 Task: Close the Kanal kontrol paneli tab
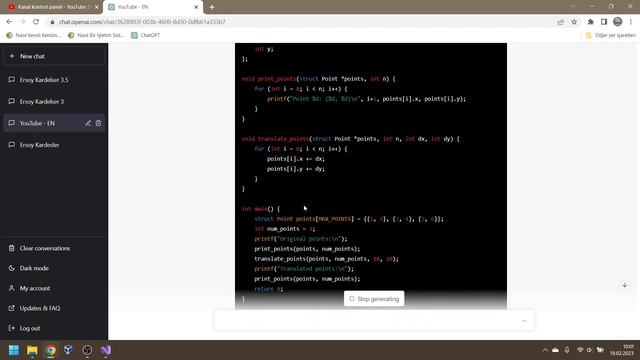[x=96, y=7]
